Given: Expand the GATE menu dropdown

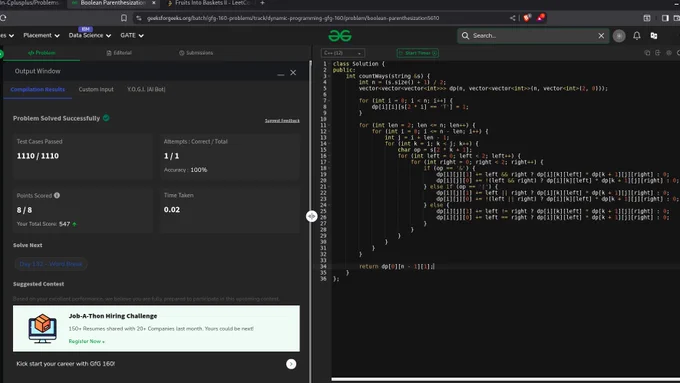Looking at the screenshot, I should pos(132,36).
